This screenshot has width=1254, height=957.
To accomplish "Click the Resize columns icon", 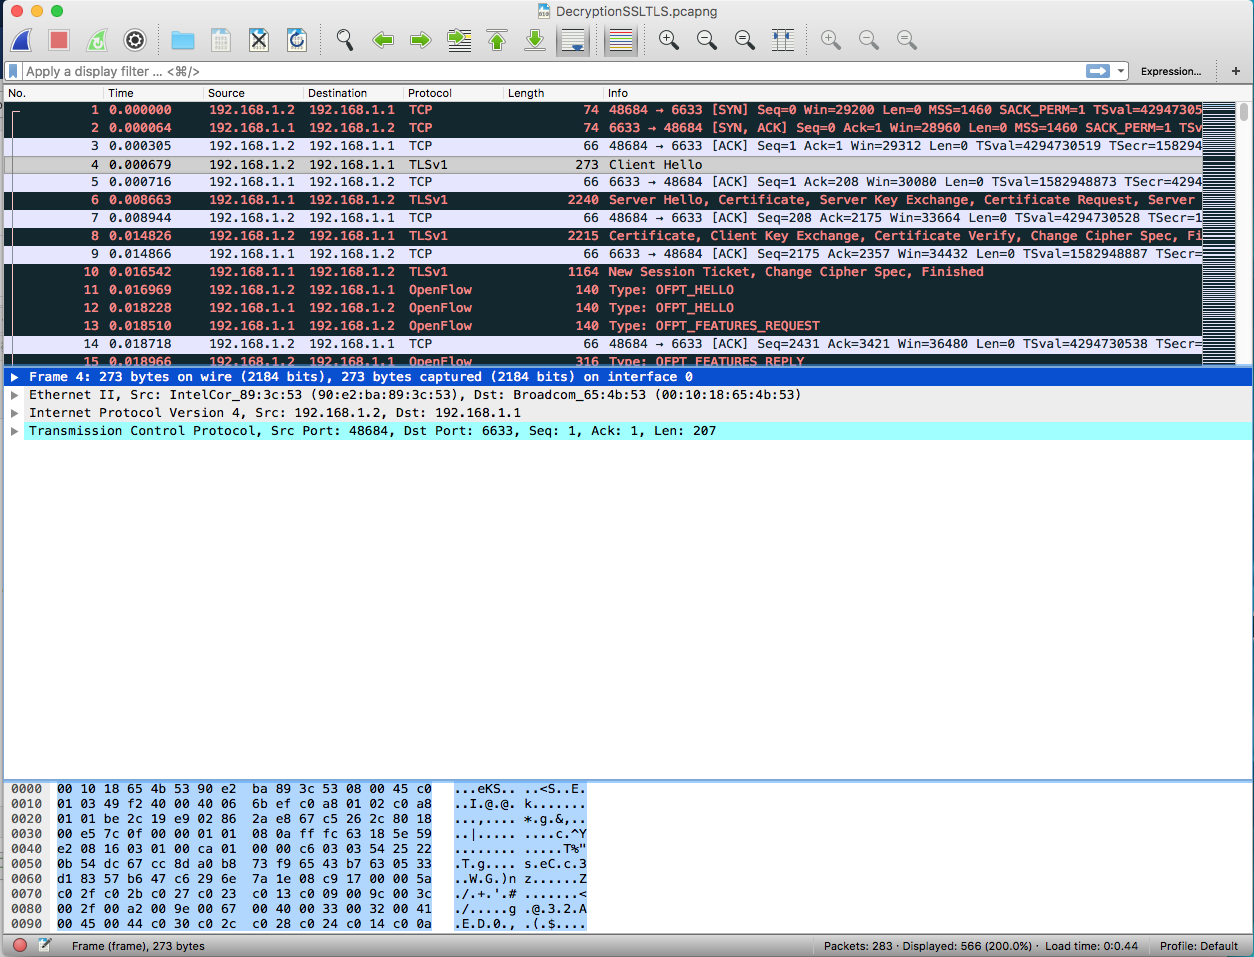I will click(x=783, y=40).
